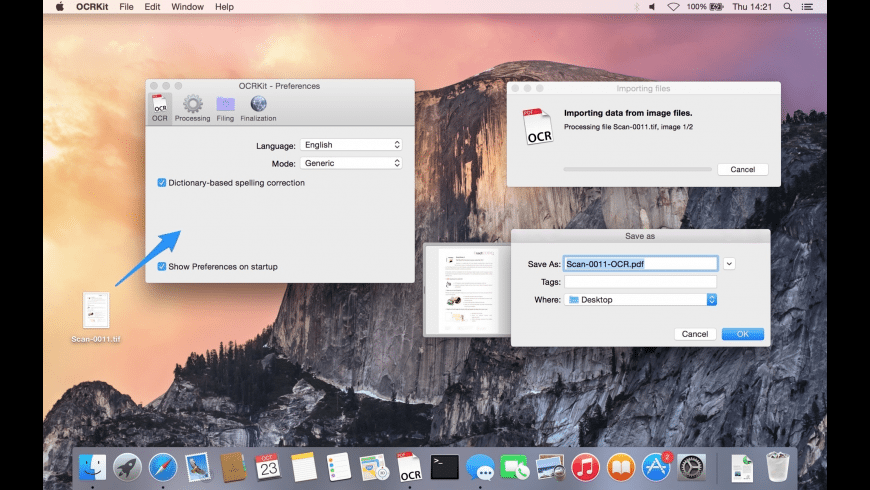Click the volume icon in menu bar
This screenshot has width=870, height=490.
[652, 7]
